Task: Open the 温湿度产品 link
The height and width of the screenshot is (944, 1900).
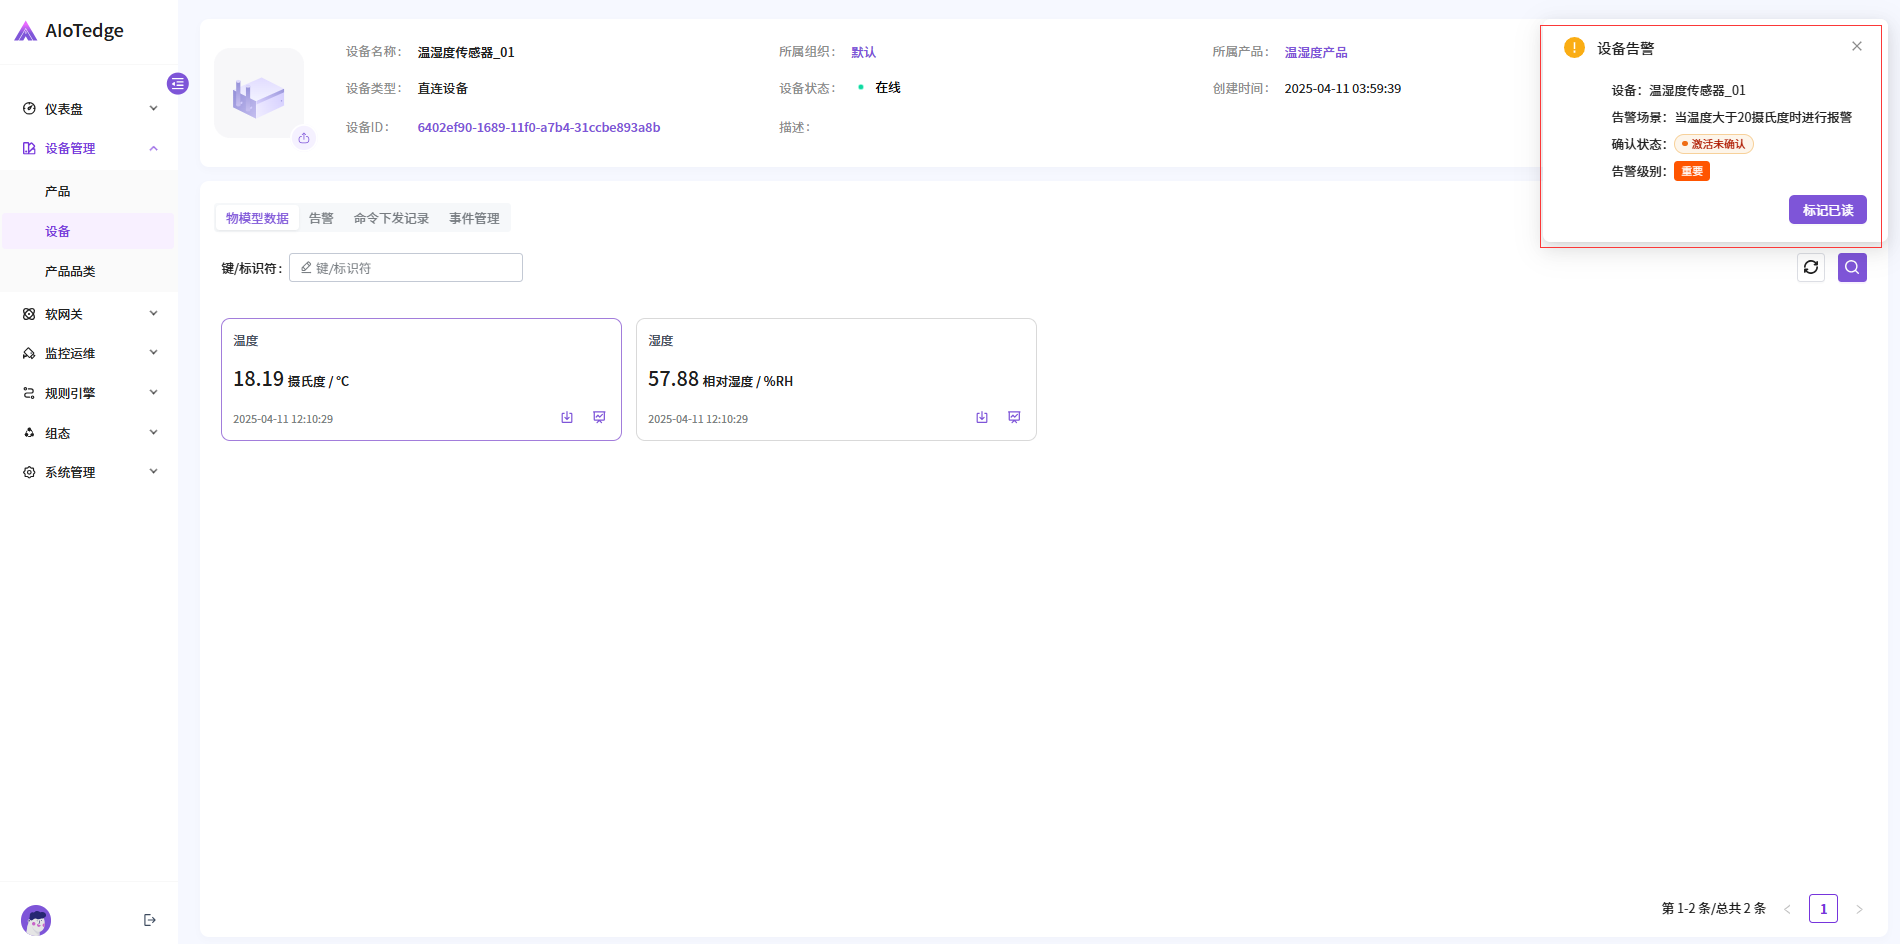Action: coord(1316,52)
